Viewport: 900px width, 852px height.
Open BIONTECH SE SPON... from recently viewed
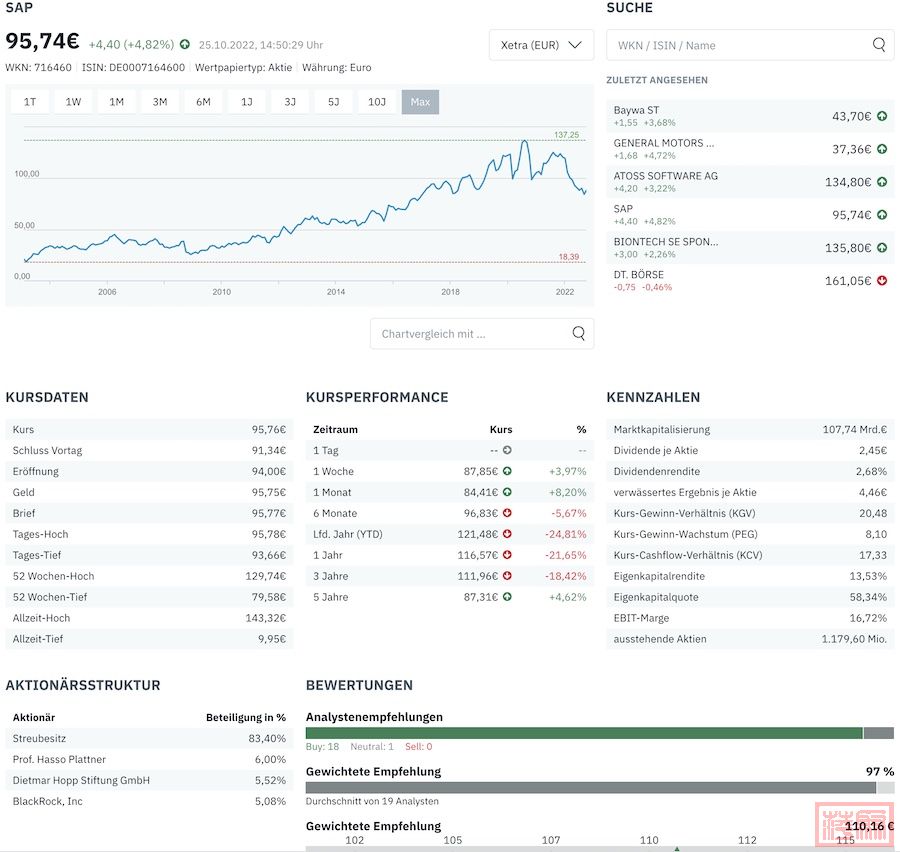(x=750, y=248)
